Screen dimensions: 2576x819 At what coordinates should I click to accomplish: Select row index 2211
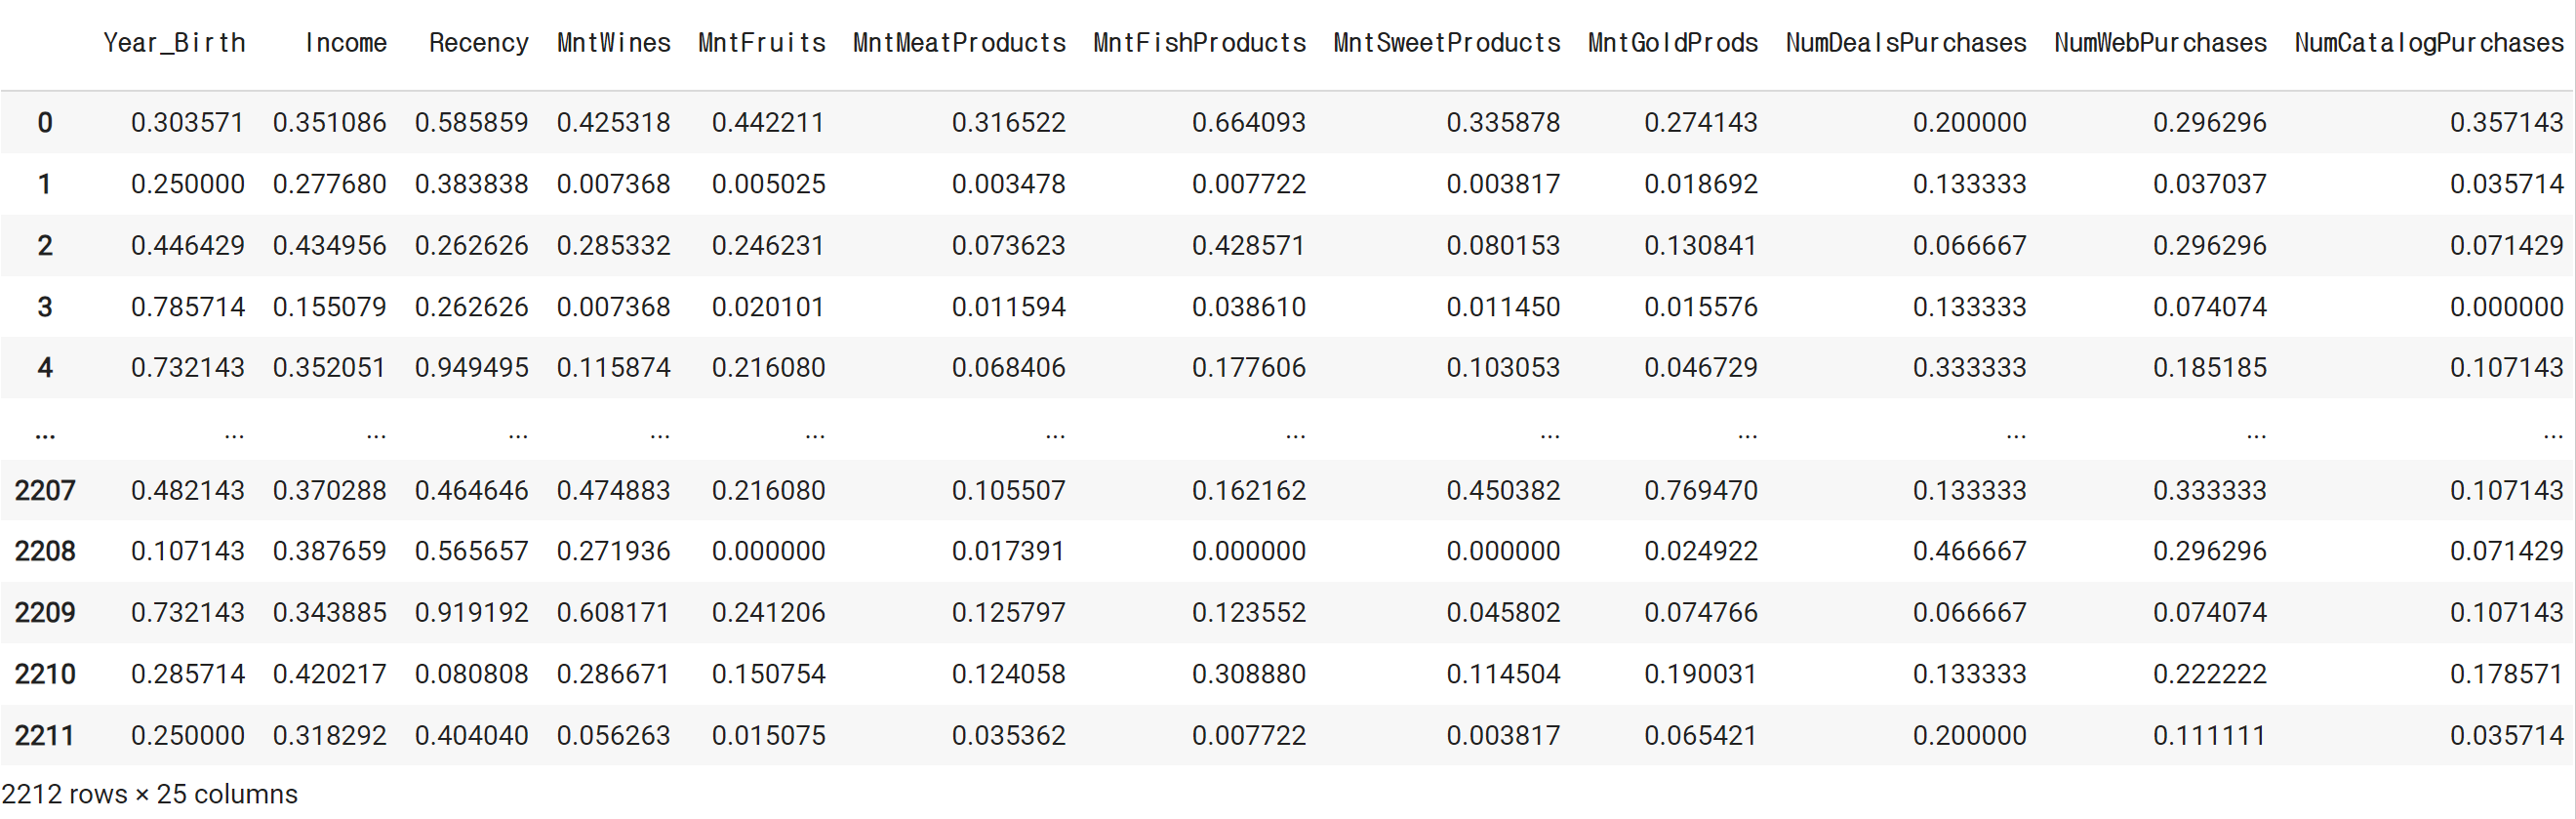point(45,735)
